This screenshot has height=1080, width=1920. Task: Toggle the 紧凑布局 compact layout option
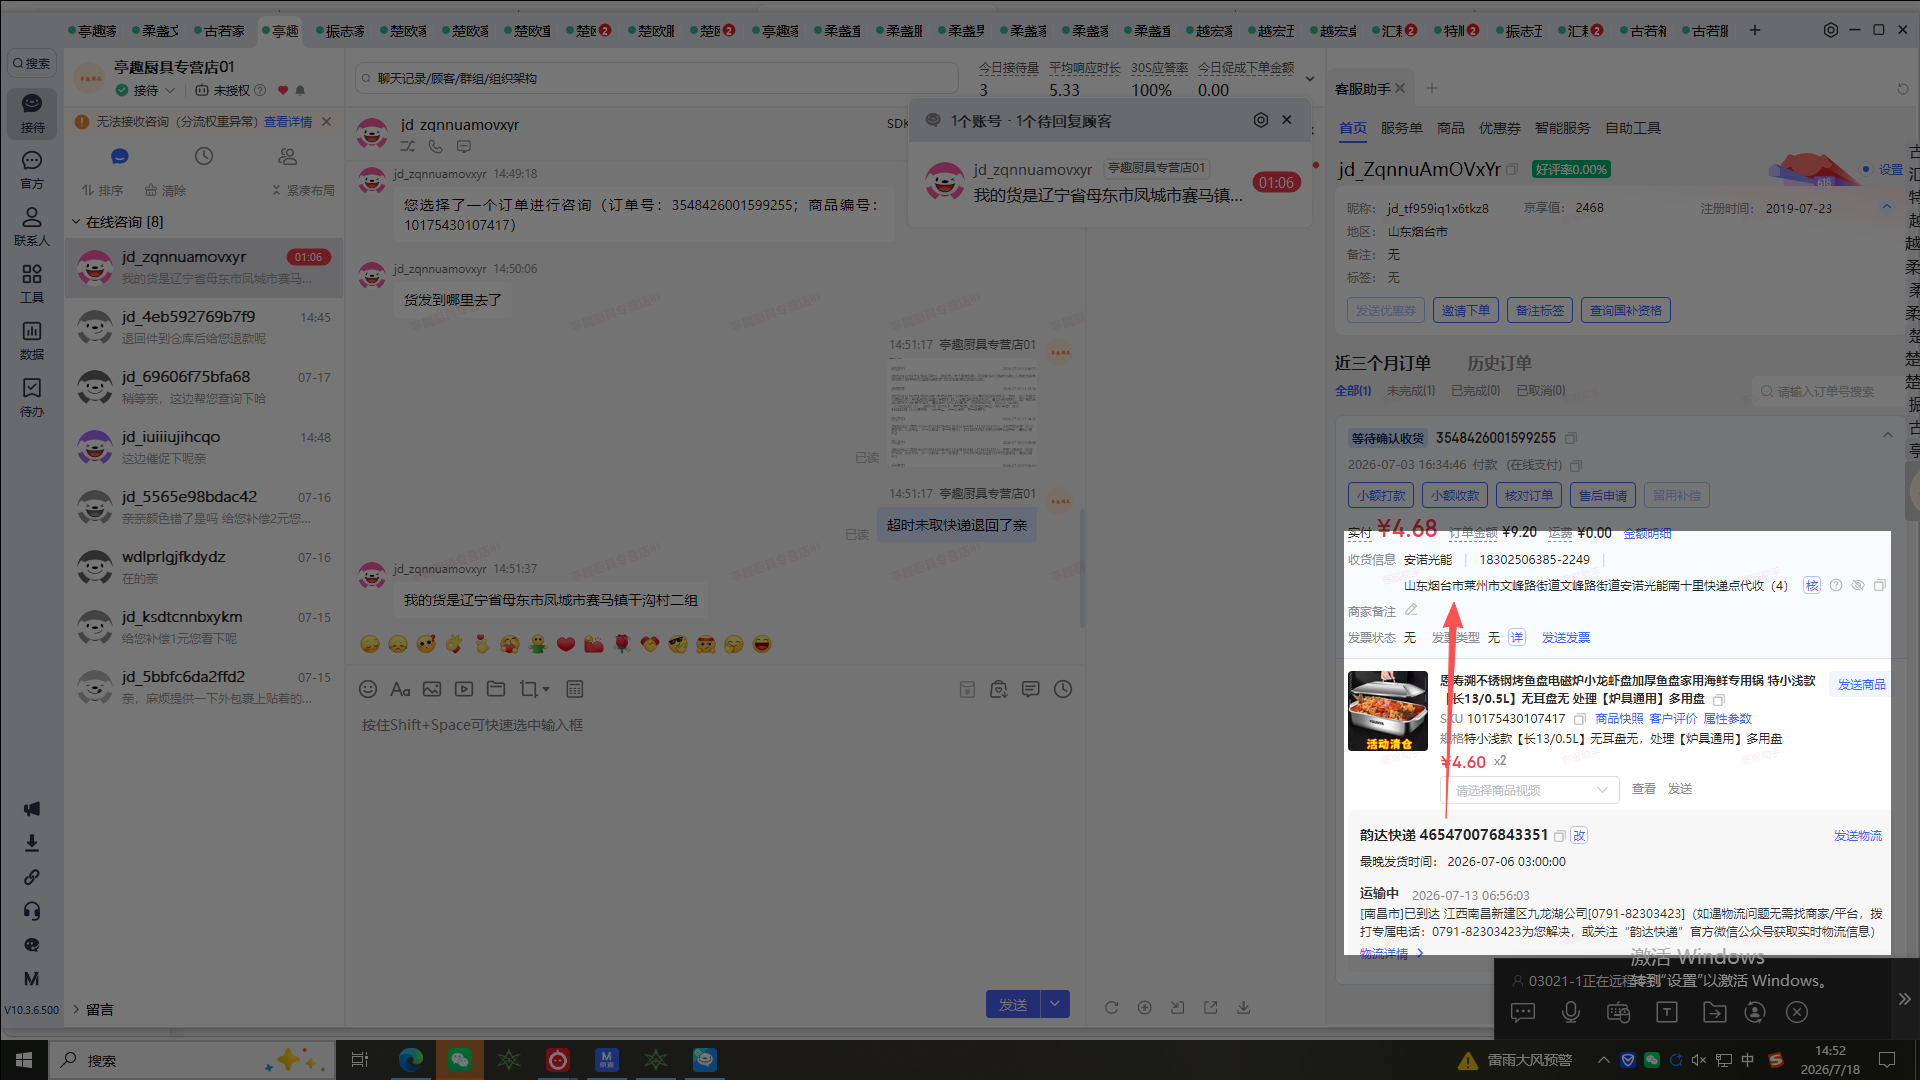[x=303, y=190]
